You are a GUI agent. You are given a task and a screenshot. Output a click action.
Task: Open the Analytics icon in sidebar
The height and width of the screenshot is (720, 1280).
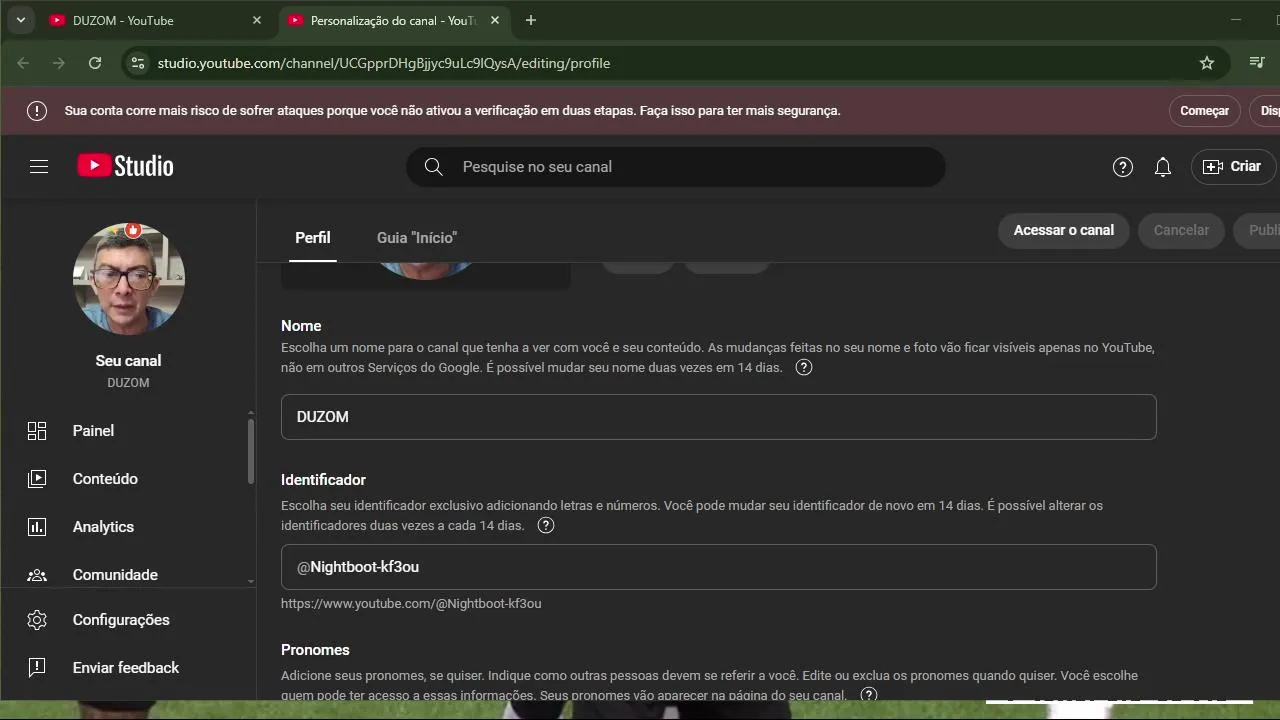pyautogui.click(x=37, y=527)
